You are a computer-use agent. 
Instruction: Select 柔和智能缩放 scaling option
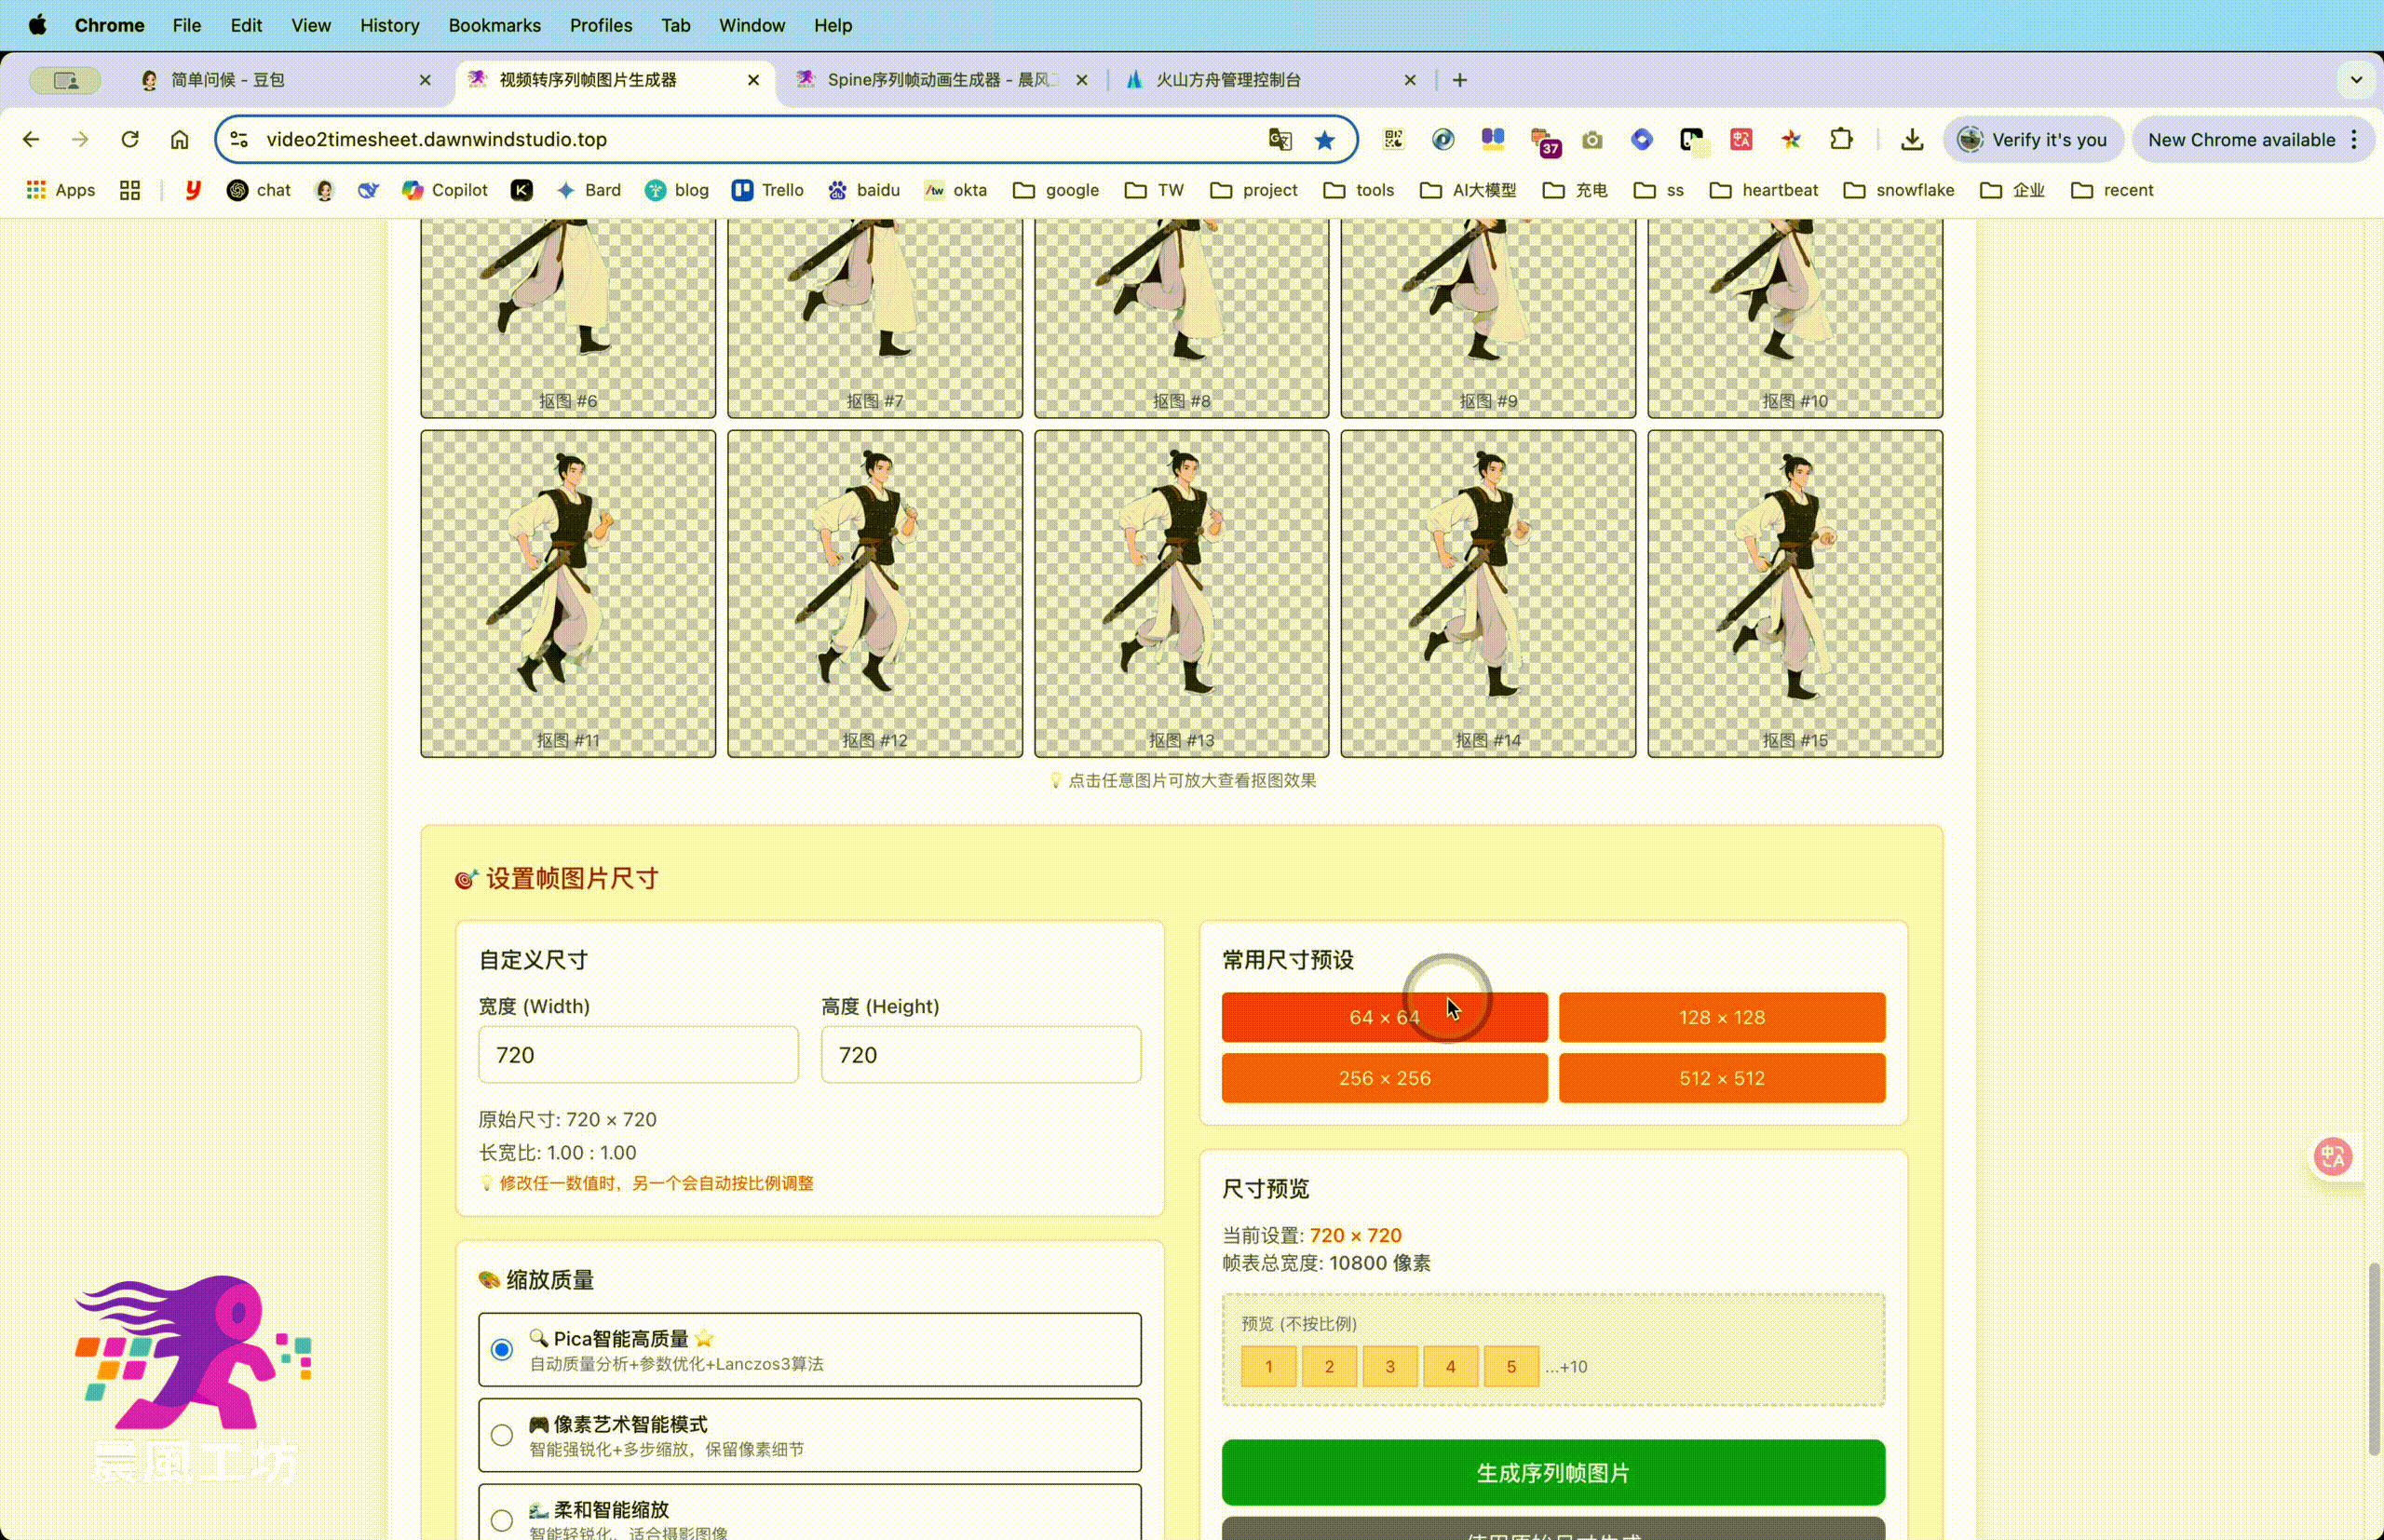pos(809,1514)
